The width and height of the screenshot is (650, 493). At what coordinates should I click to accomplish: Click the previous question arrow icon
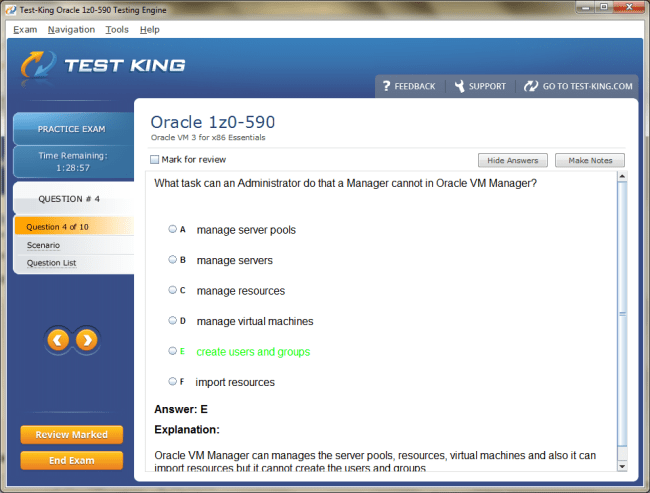click(x=58, y=340)
